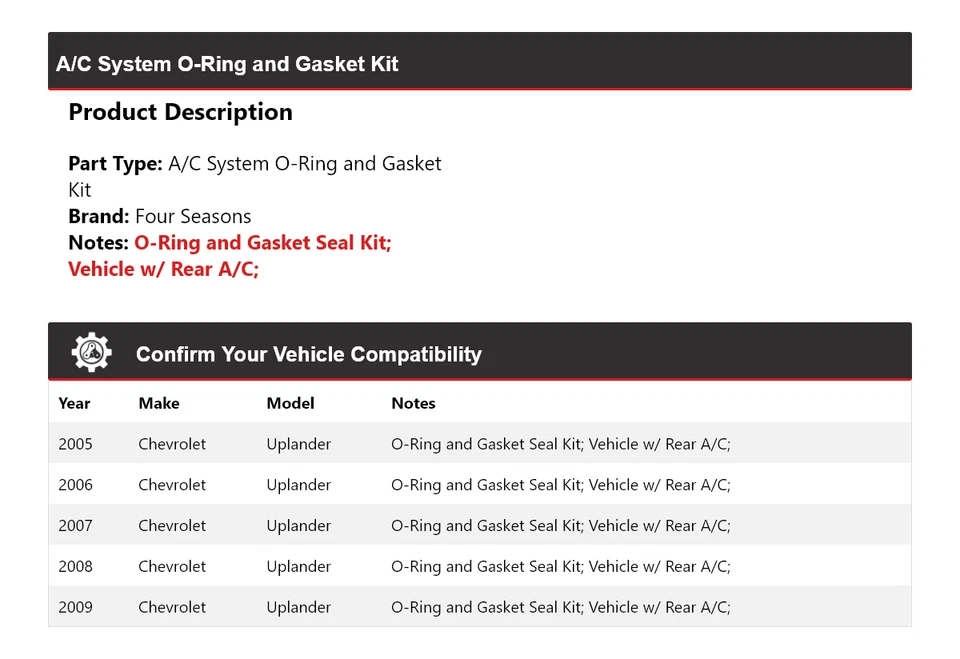Click the red Vehicle w/ Rear A/C note
The height and width of the screenshot is (659, 960).
click(163, 269)
